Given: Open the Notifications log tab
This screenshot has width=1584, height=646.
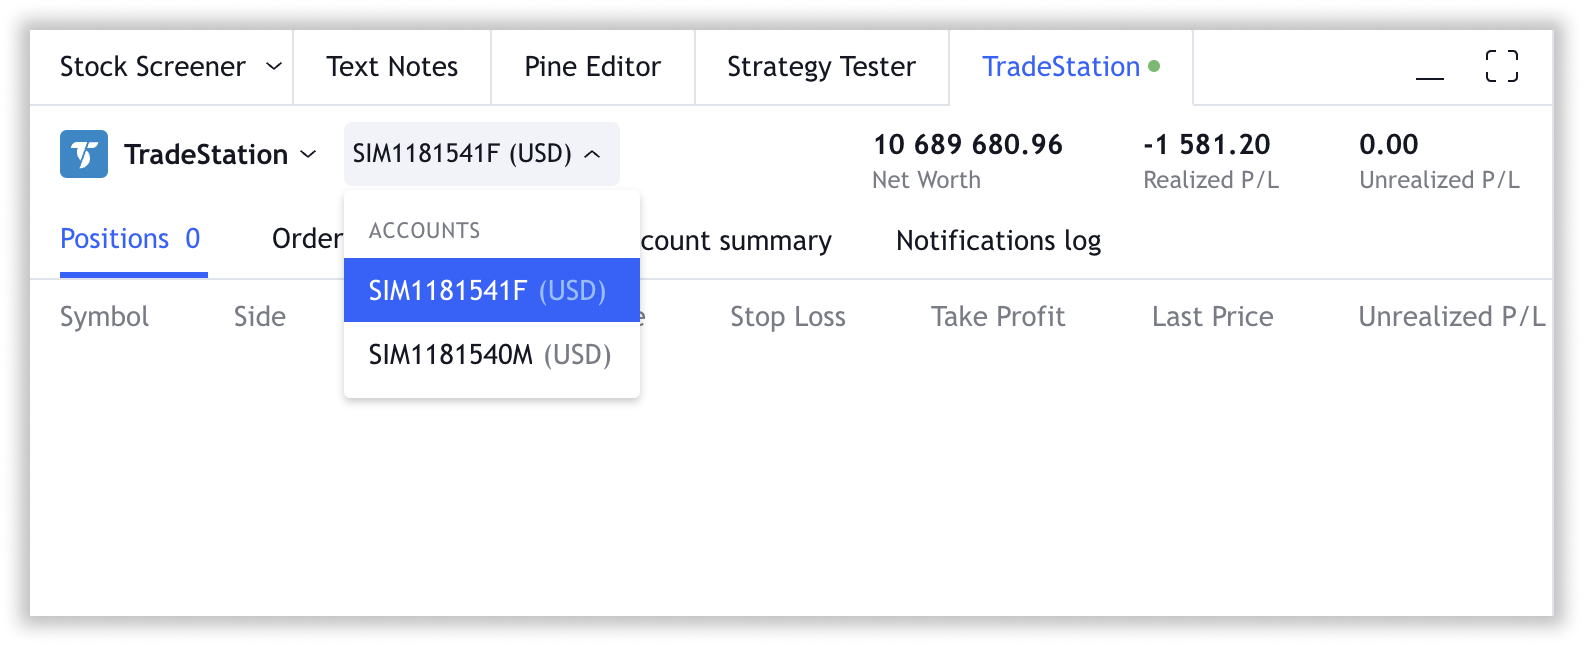Looking at the screenshot, I should click(x=998, y=241).
